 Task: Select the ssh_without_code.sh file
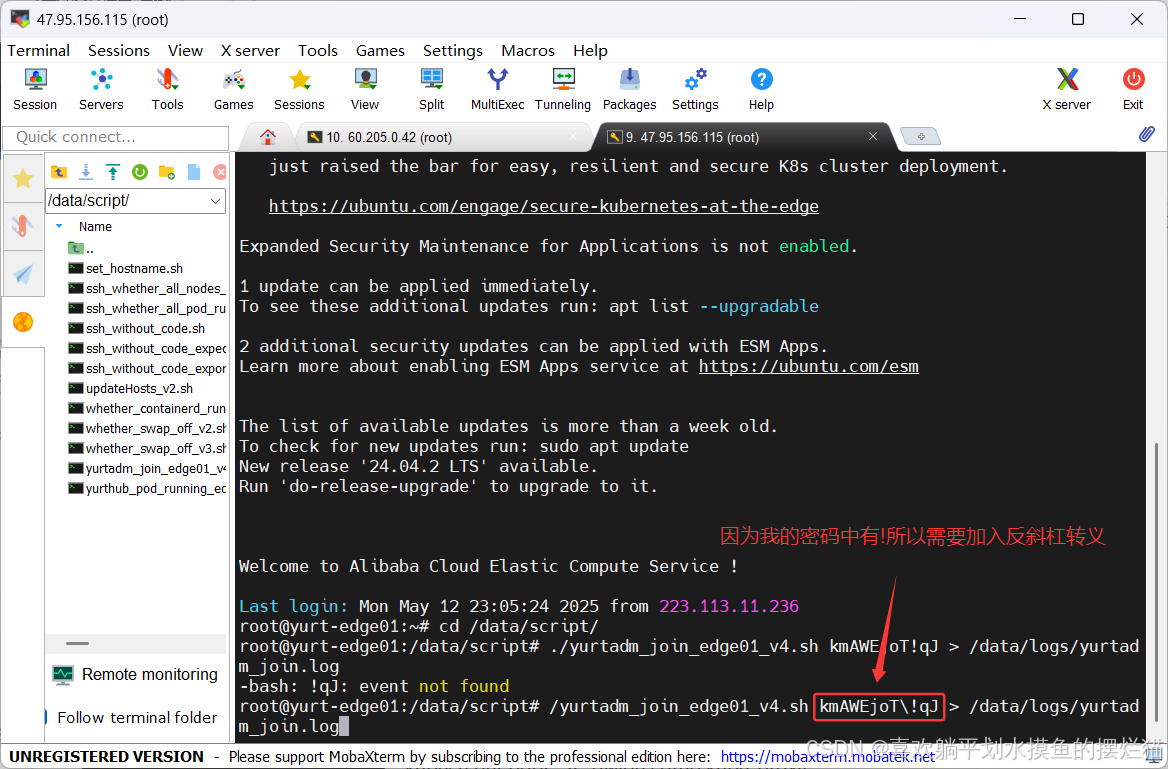coord(145,329)
